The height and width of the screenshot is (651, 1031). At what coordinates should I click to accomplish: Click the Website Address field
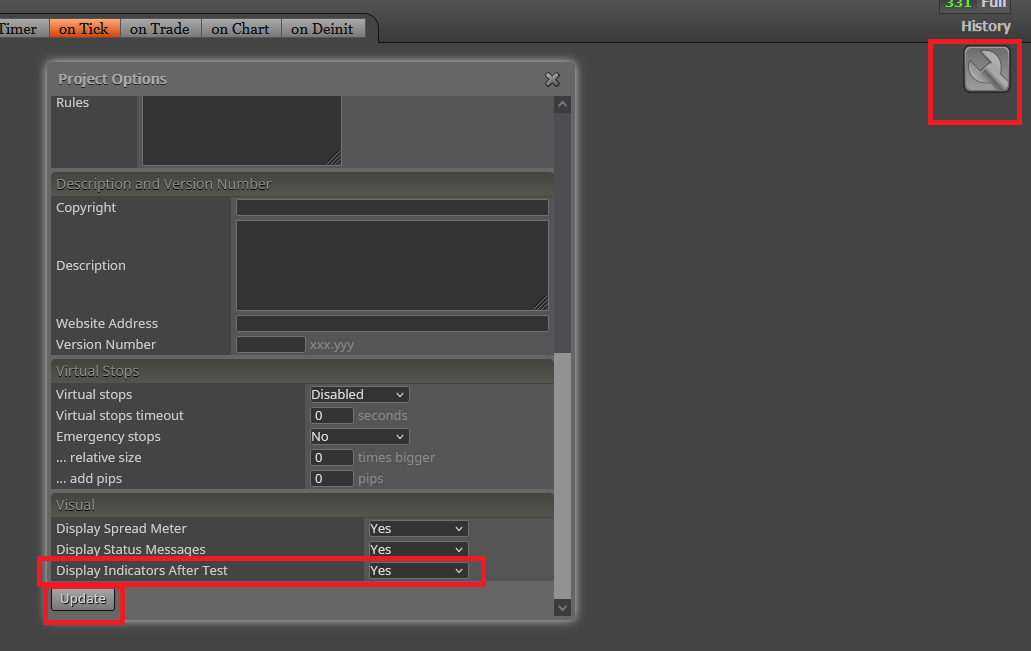point(393,324)
